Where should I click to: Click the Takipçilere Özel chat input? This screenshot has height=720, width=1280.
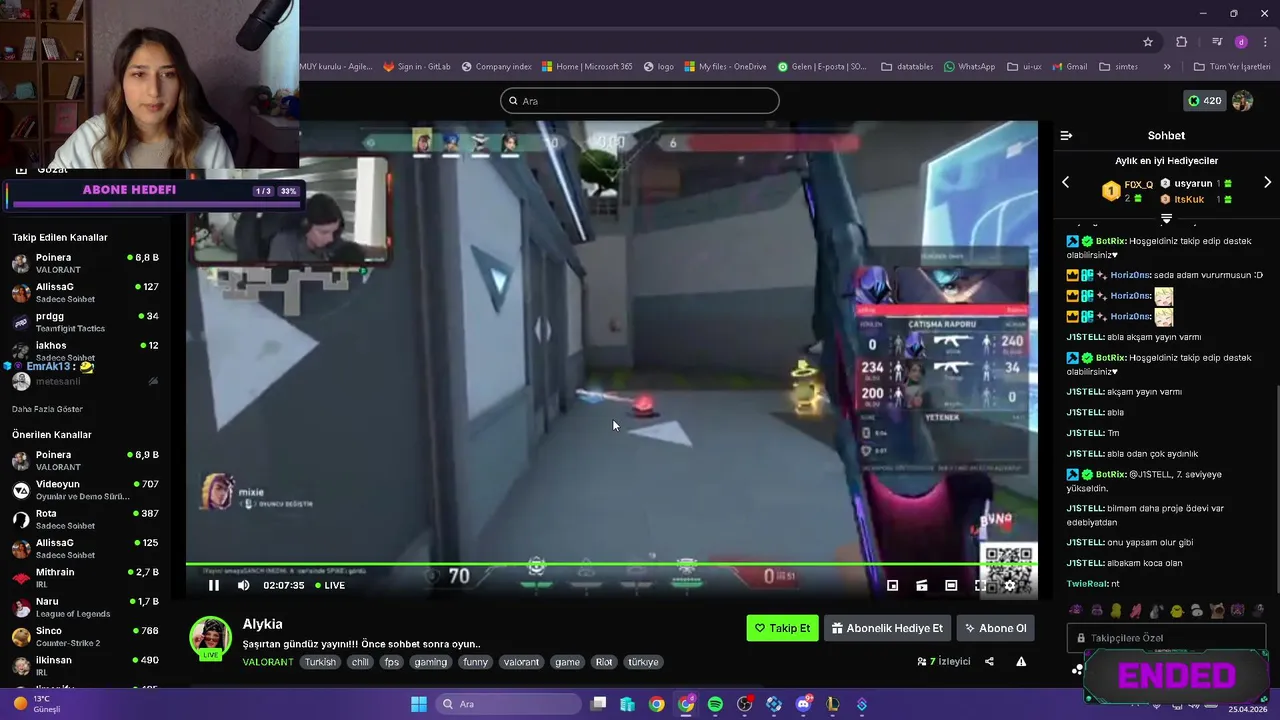(x=1165, y=638)
